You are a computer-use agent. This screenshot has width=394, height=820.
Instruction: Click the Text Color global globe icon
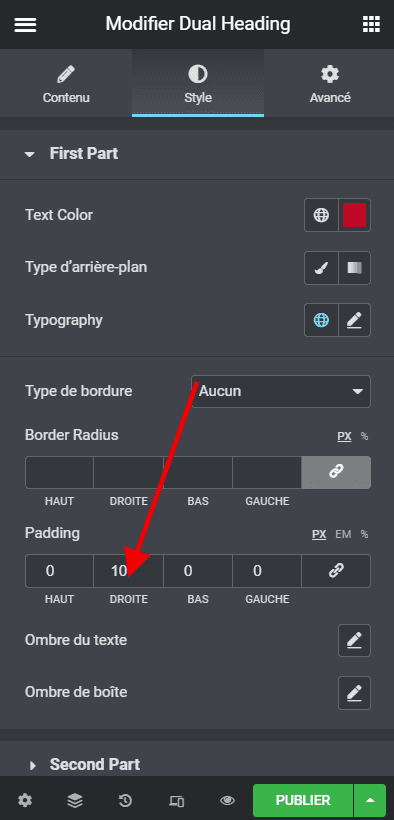[321, 215]
